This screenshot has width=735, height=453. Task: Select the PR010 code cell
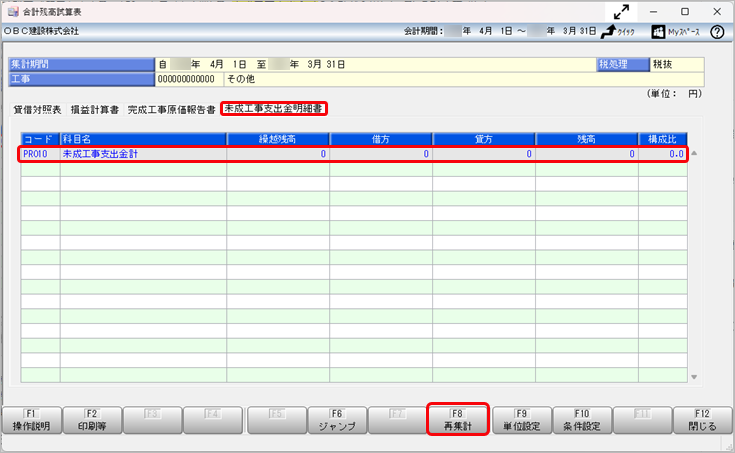pyautogui.click(x=40, y=154)
